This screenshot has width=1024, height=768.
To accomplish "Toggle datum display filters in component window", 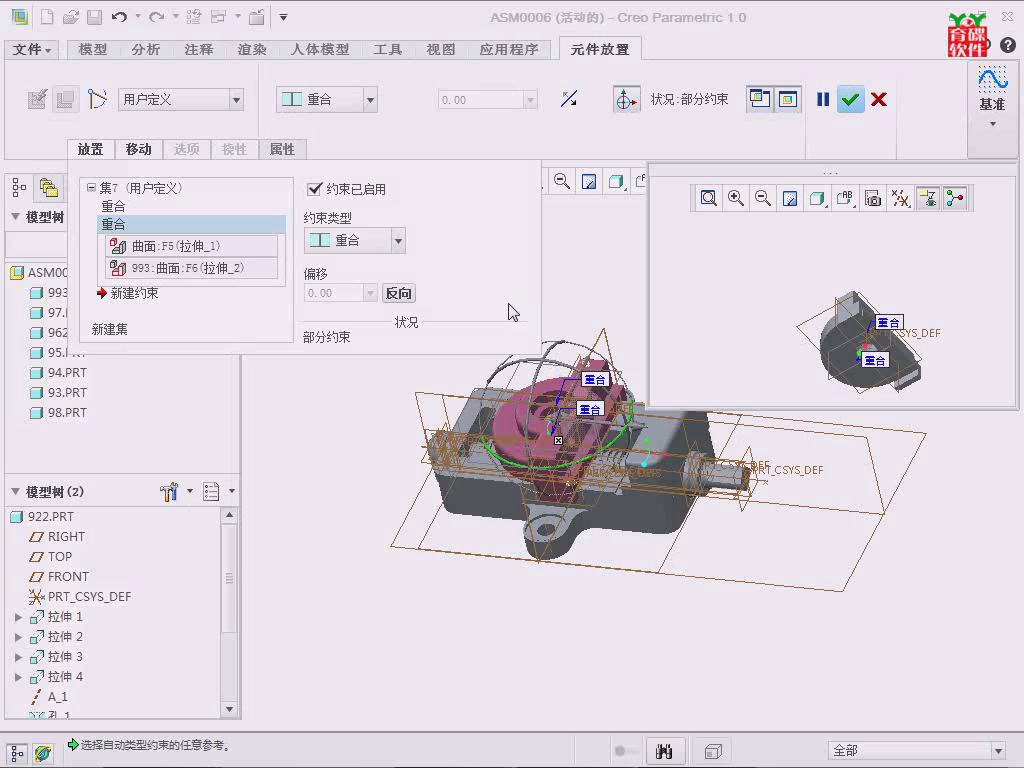I will point(901,198).
